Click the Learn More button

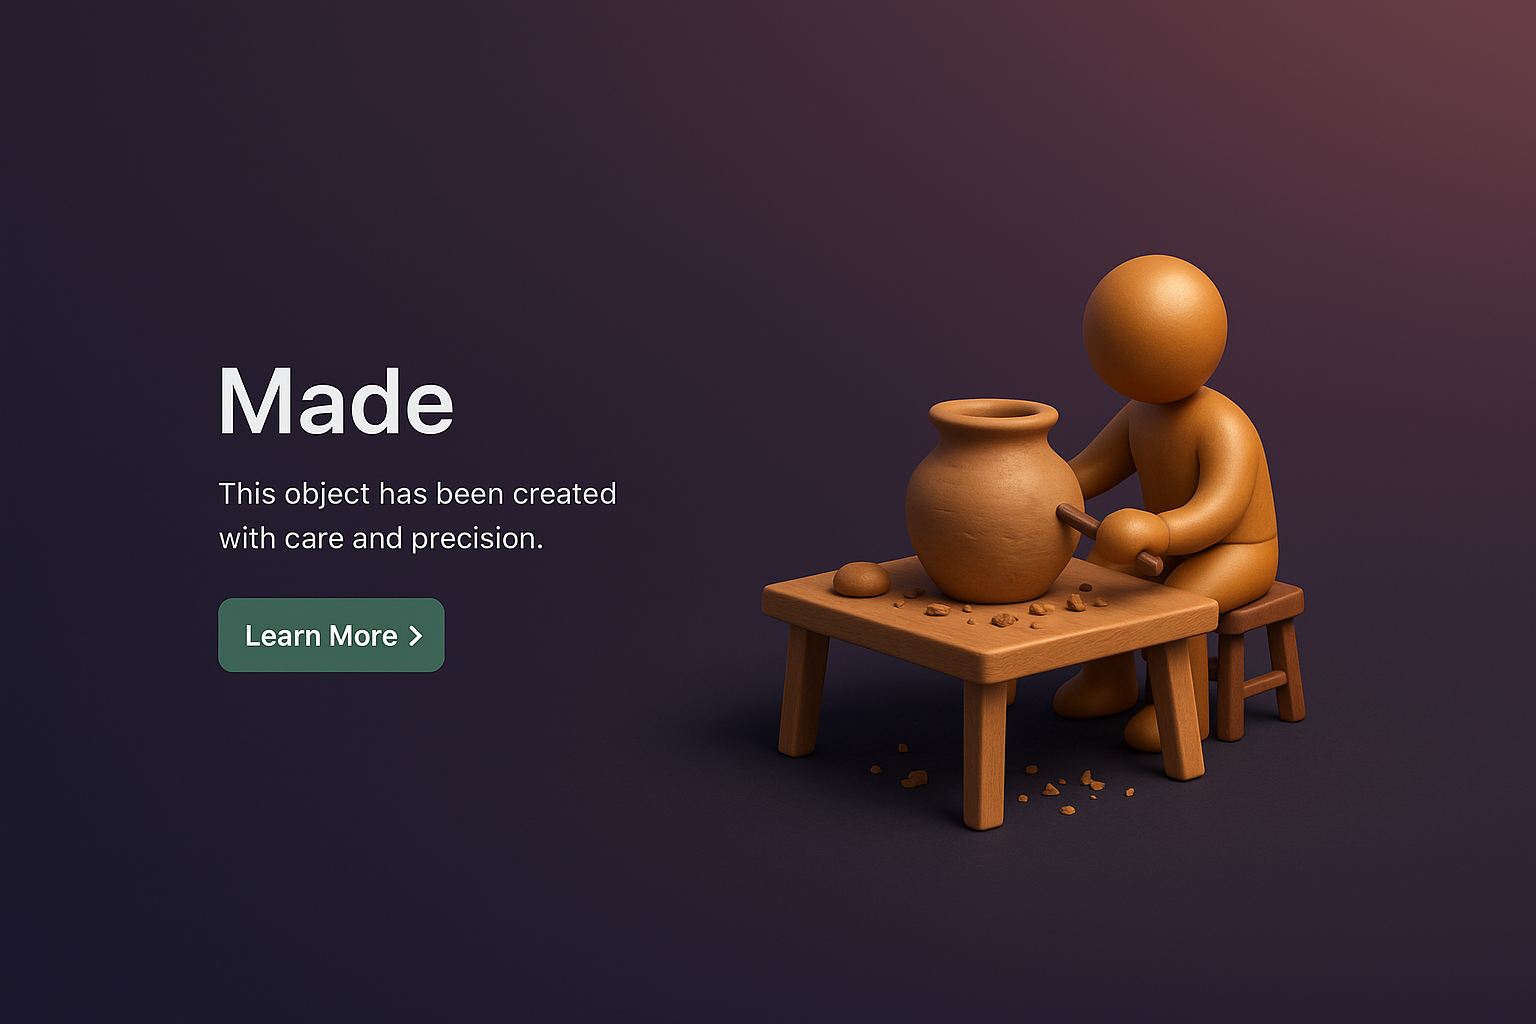(331, 635)
